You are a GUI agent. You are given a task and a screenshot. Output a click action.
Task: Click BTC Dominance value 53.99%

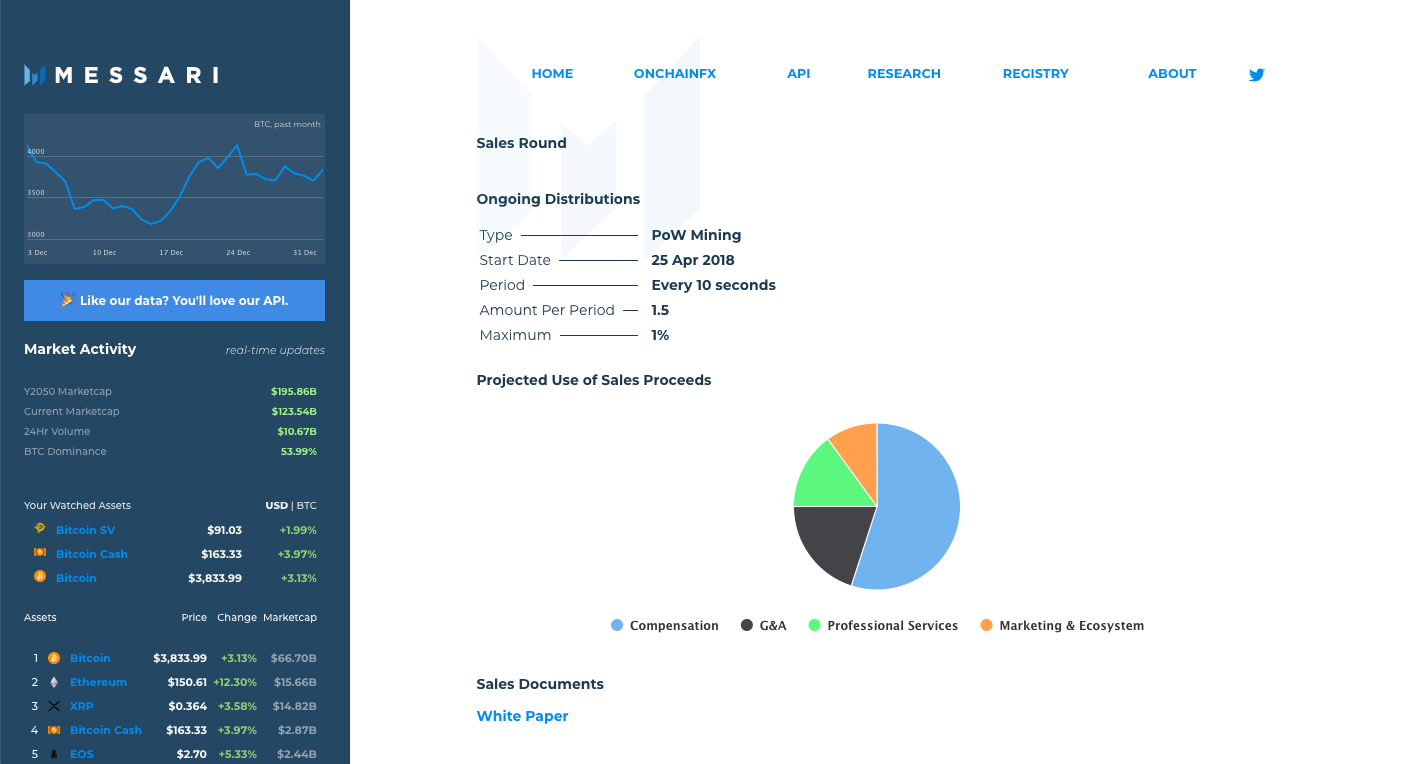(299, 452)
